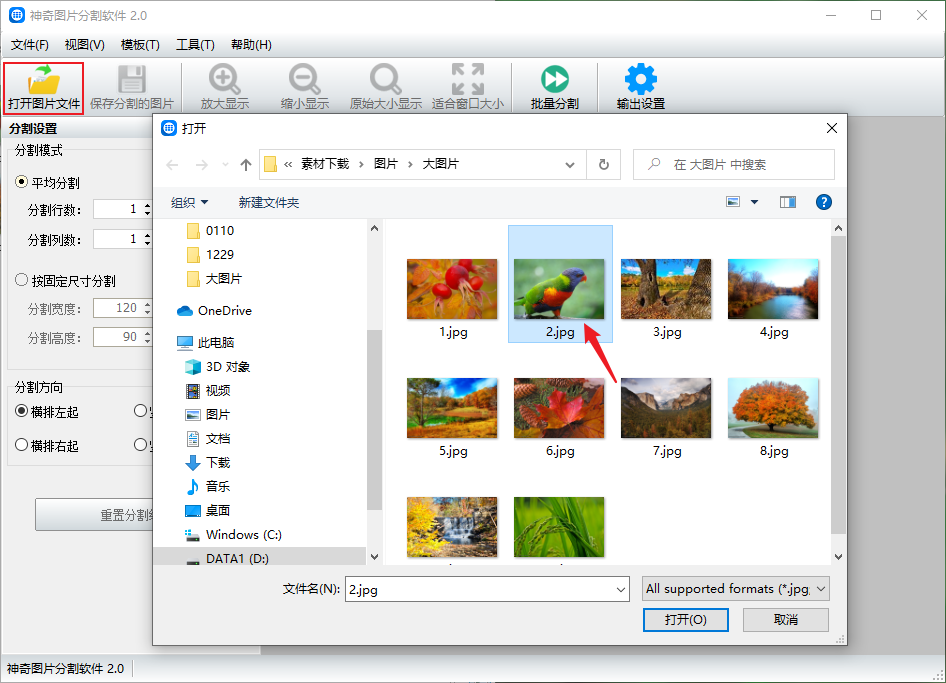This screenshot has height=683, width=946.
Task: Click the 取消 button
Action: pyautogui.click(x=786, y=620)
